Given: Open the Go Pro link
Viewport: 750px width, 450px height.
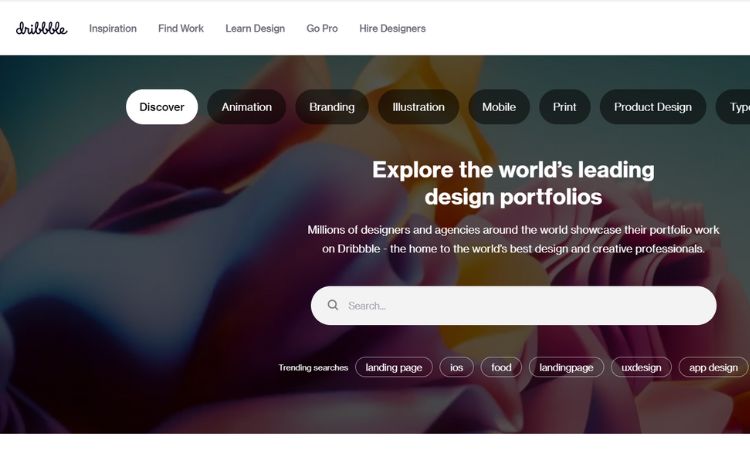Looking at the screenshot, I should click(322, 28).
